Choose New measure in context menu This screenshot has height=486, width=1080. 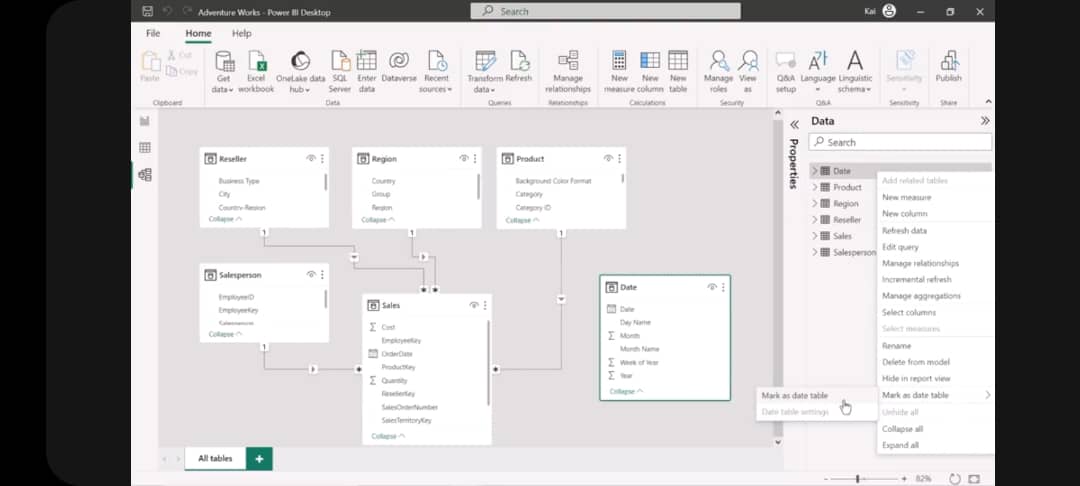(906, 198)
